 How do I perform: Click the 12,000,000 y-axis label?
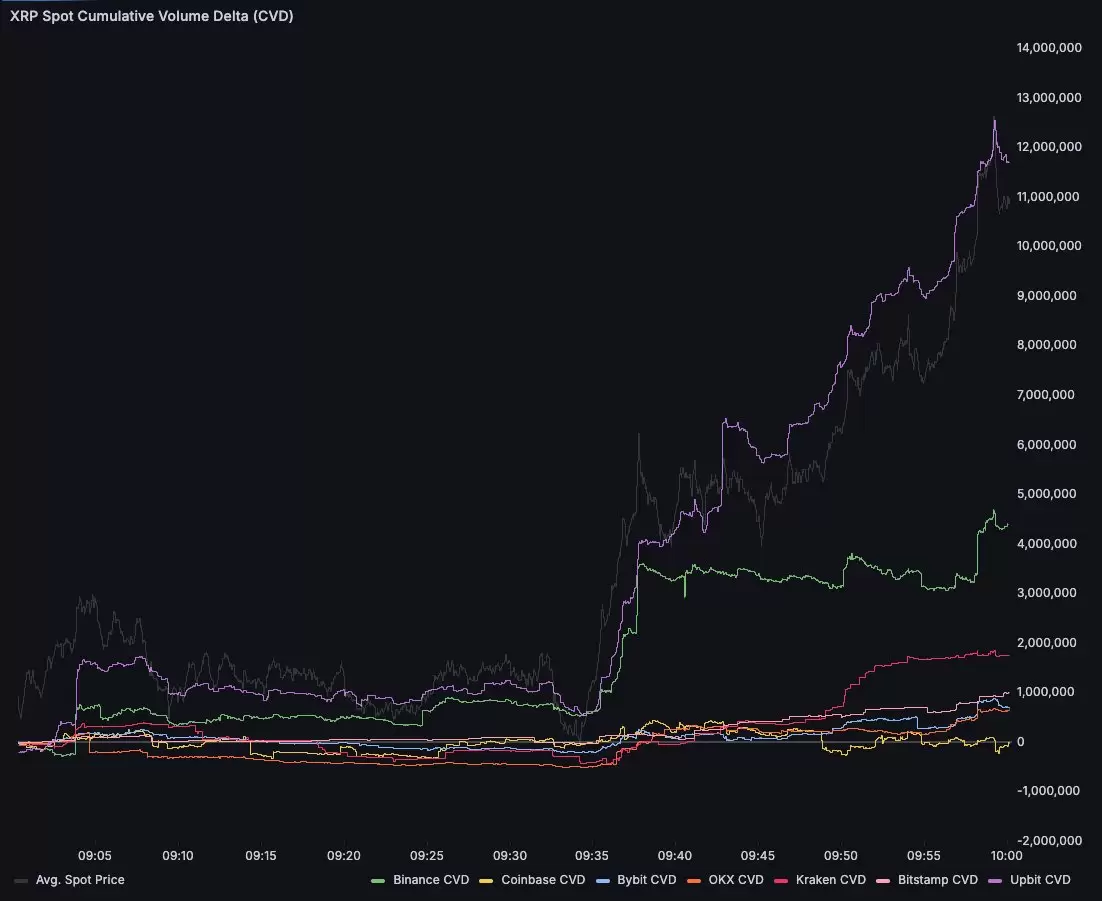[x=1049, y=147]
